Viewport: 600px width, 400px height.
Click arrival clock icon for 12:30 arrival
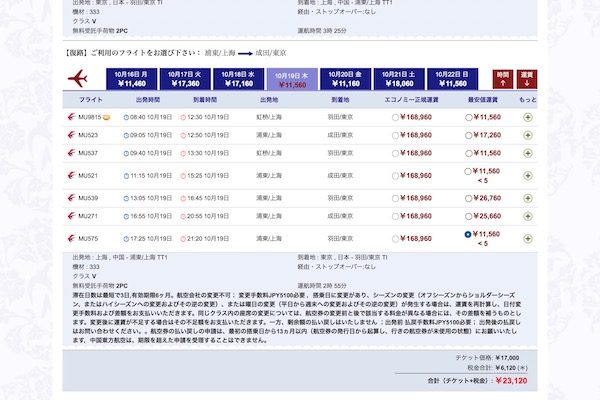183,118
